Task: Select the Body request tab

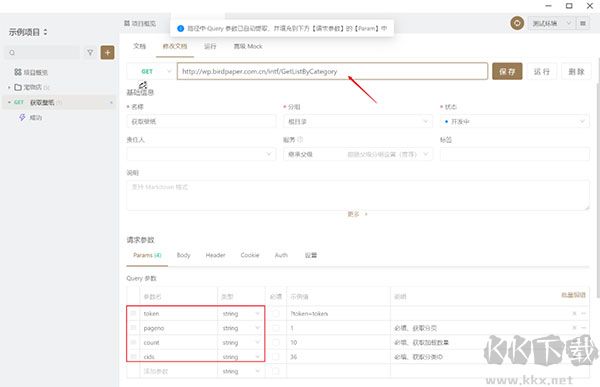Action: pyautogui.click(x=183, y=255)
